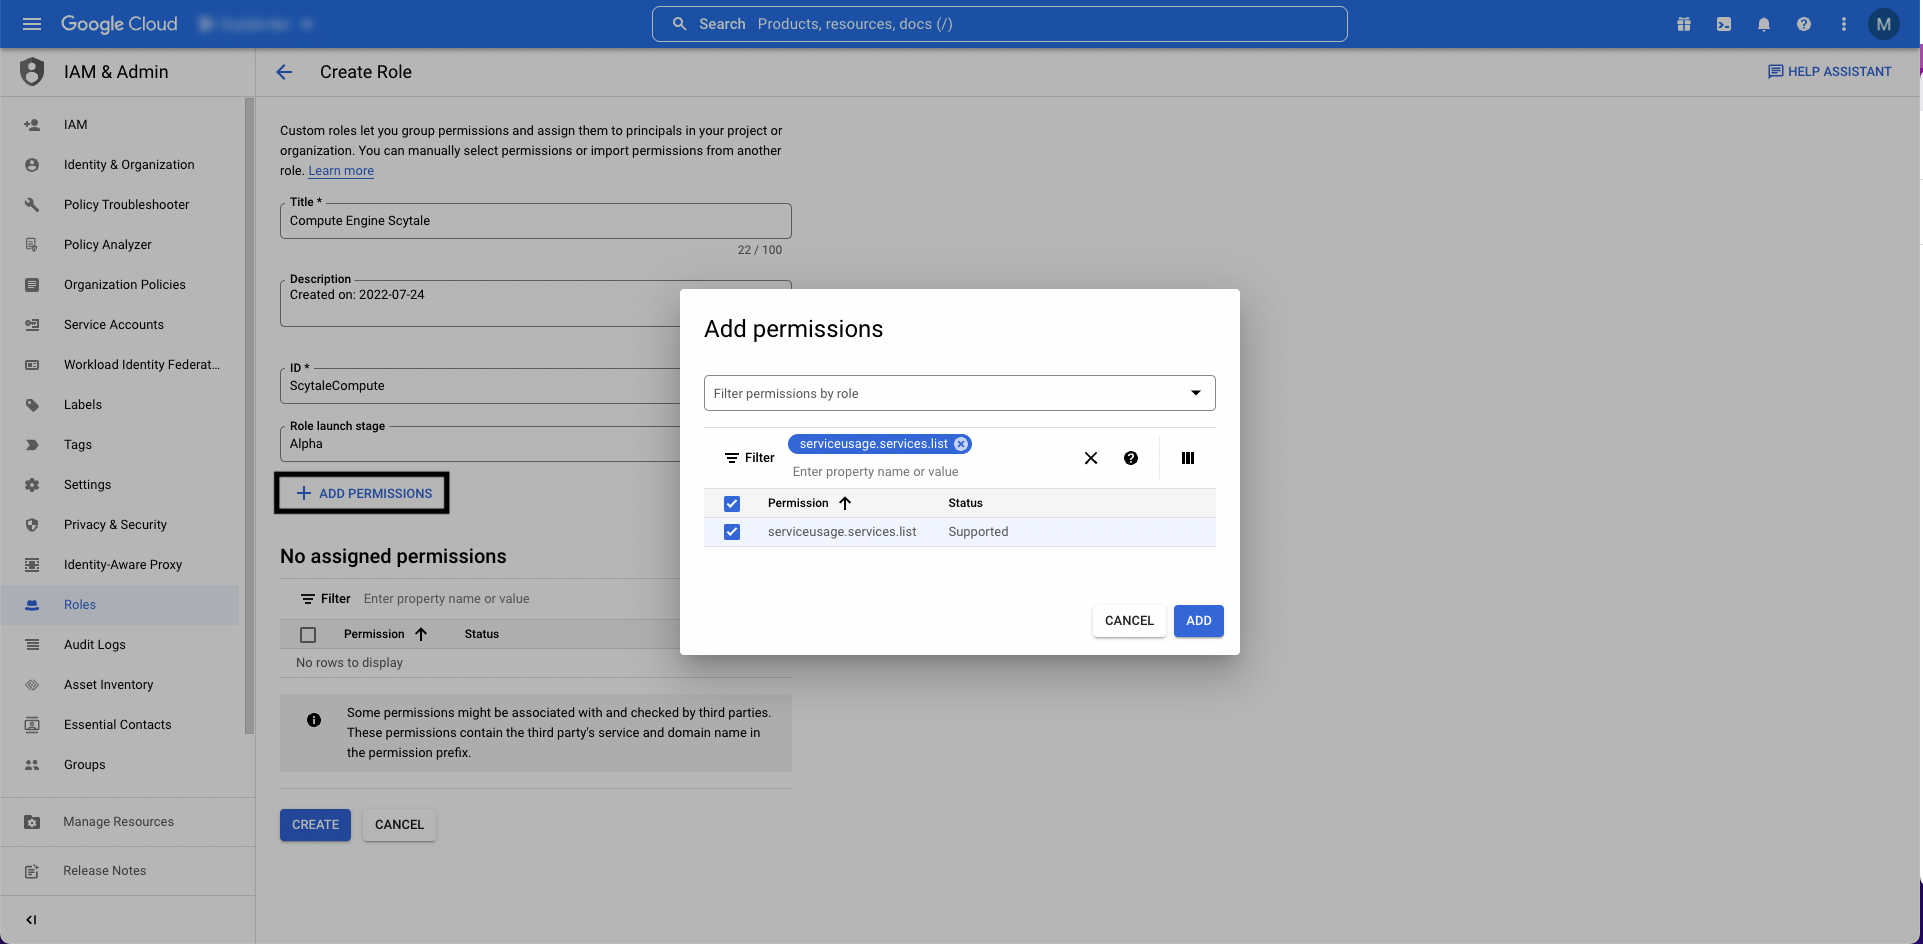Viewport: 1923px width, 944px height.
Task: Open the Learn more link
Action: [341, 171]
